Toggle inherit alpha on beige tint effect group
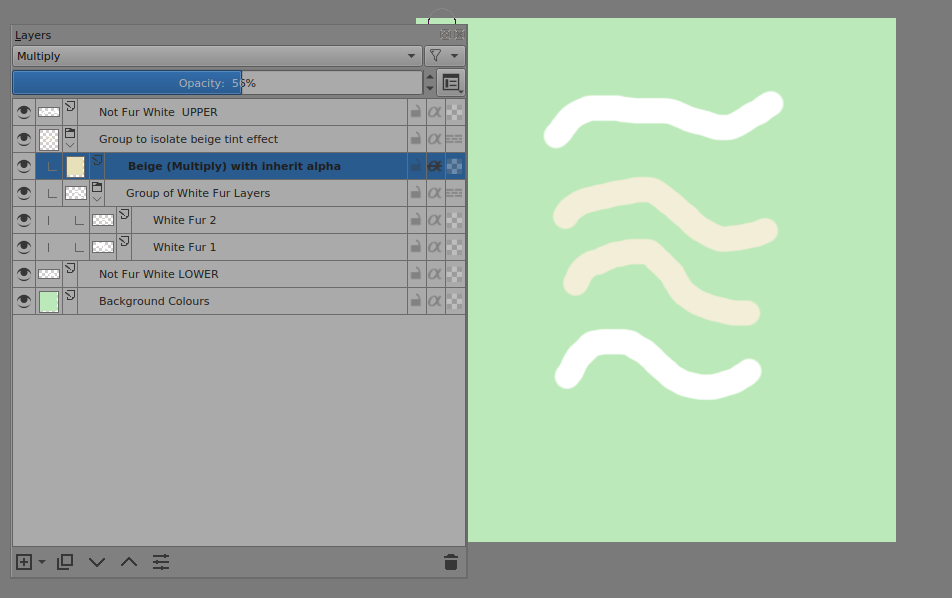This screenshot has width=952, height=598. [435, 139]
